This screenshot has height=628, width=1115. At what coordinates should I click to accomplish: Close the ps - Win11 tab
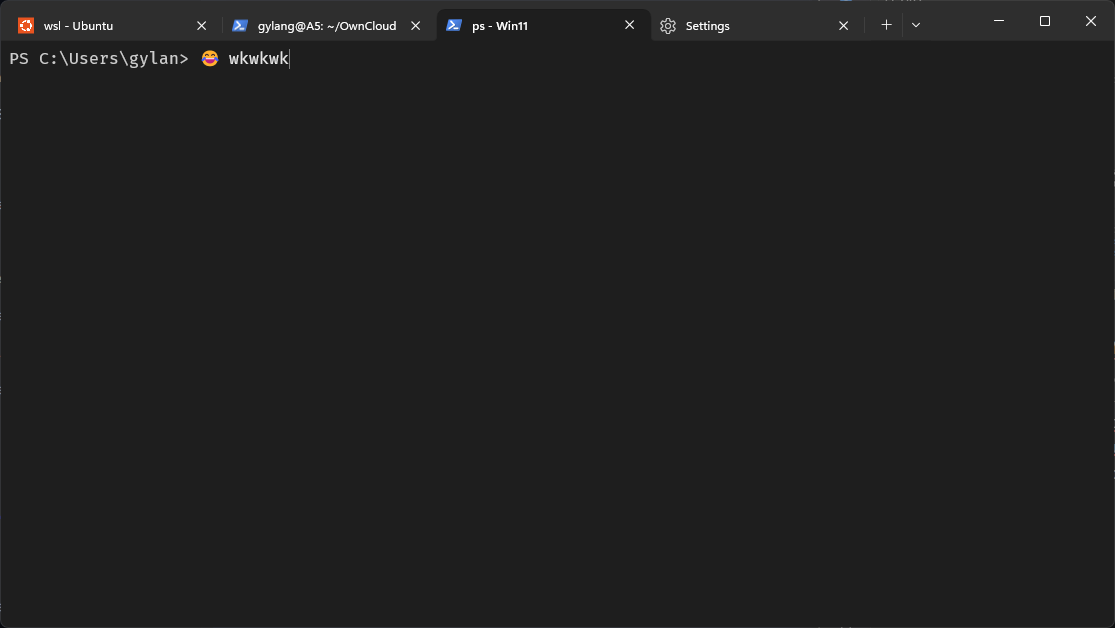pyautogui.click(x=629, y=25)
